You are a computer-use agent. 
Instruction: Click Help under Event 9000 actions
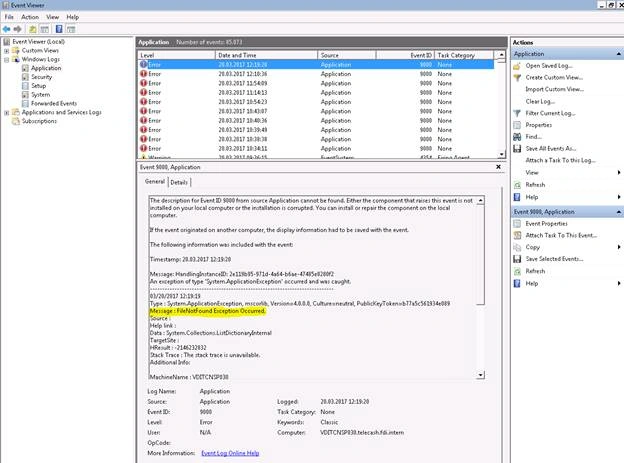pyautogui.click(x=531, y=283)
